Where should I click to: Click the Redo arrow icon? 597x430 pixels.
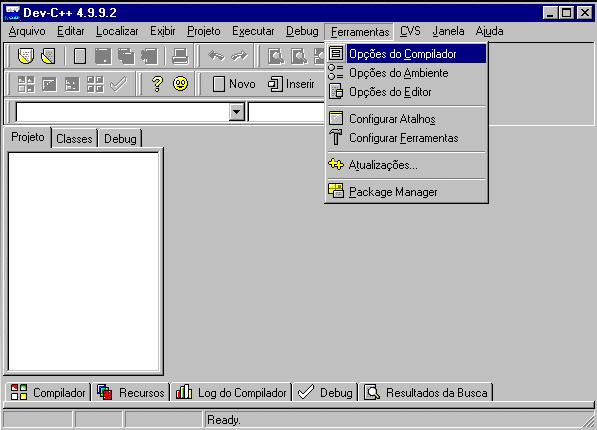tap(239, 56)
